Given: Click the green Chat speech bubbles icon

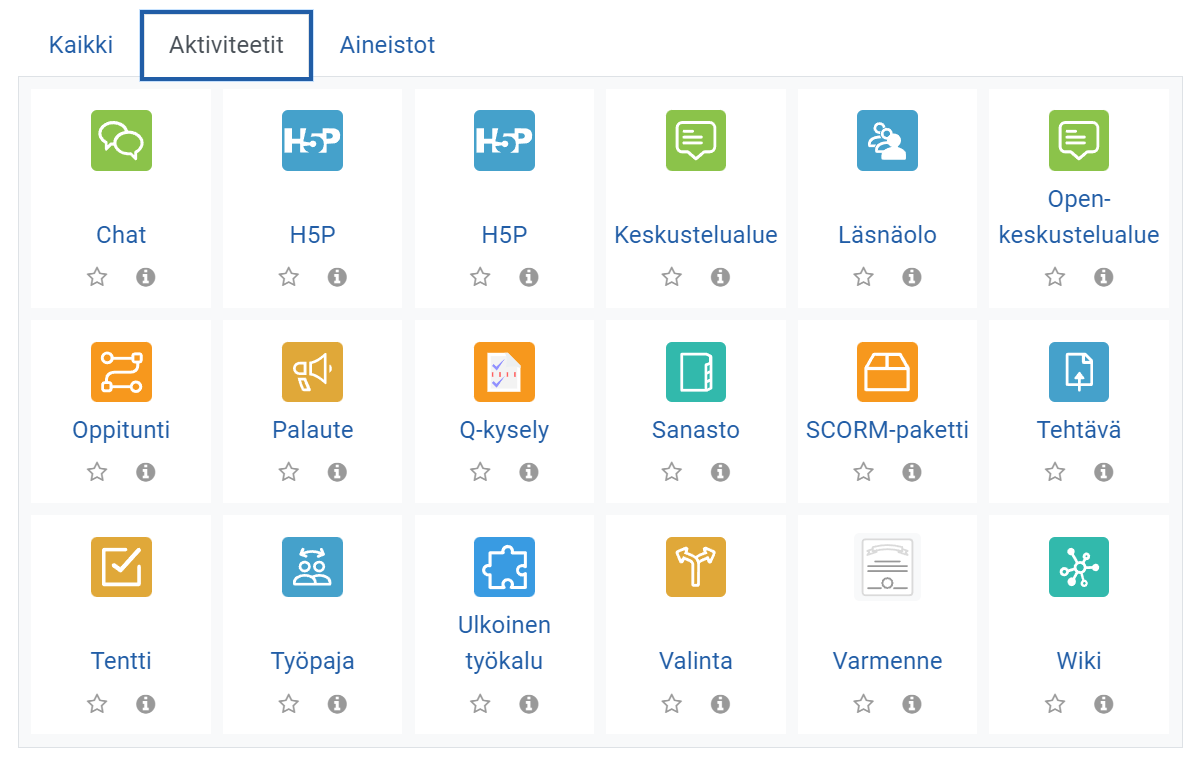Looking at the screenshot, I should click(x=121, y=140).
